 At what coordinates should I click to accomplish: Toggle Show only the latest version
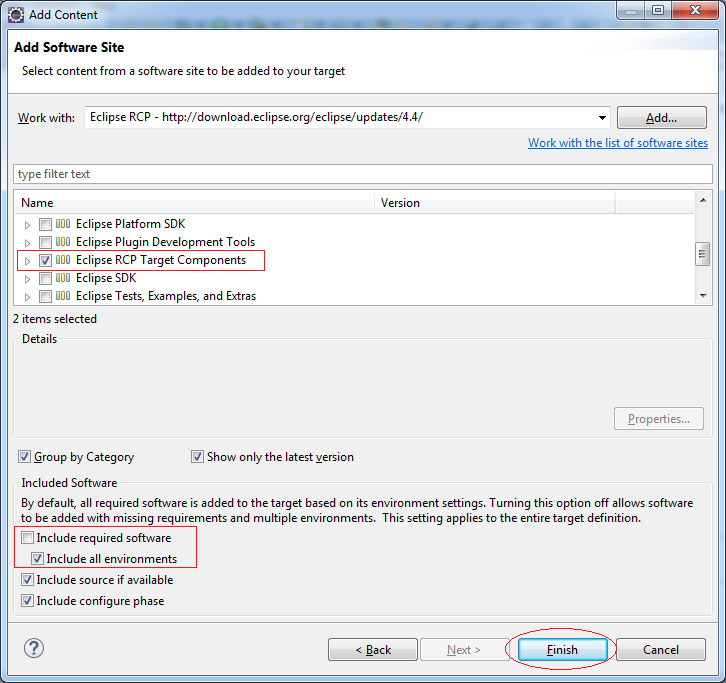pyautogui.click(x=197, y=457)
